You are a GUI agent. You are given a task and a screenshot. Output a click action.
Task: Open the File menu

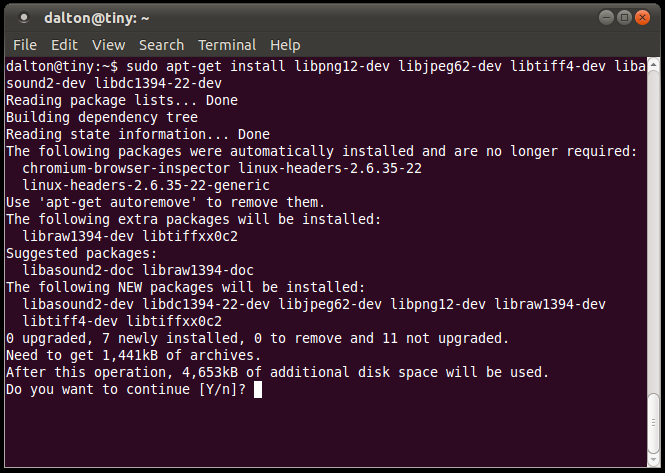(25, 45)
